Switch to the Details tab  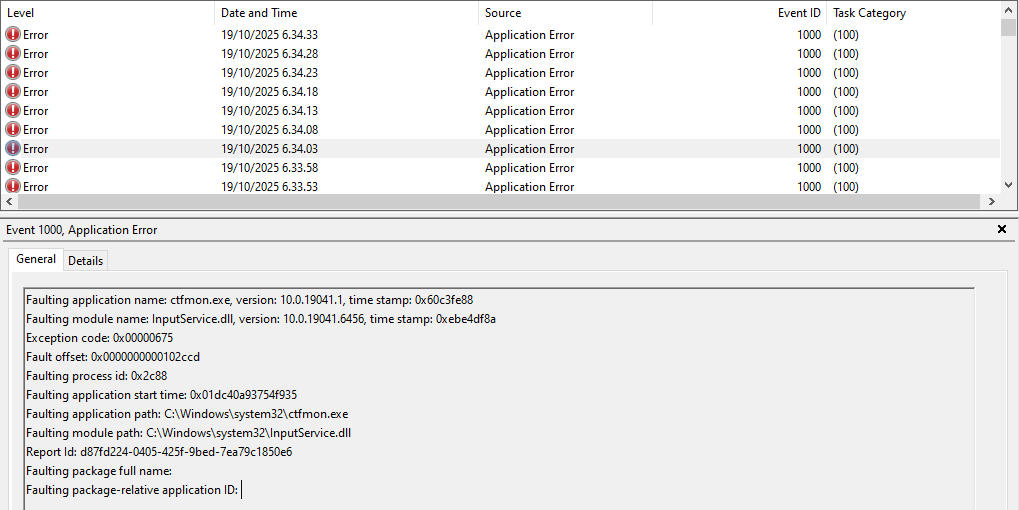86,261
